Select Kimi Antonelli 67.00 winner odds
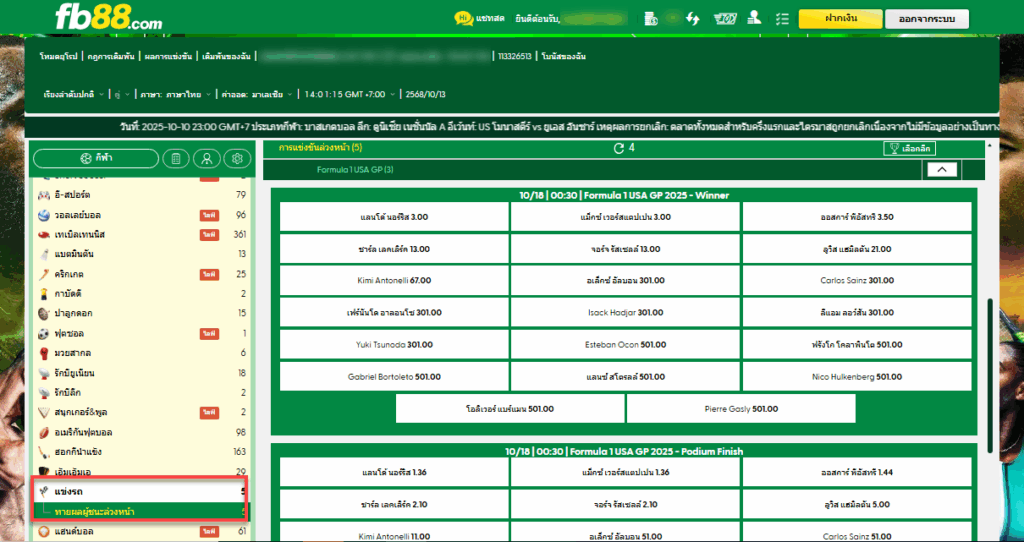Screen dimensions: 1024x542 tap(394, 281)
